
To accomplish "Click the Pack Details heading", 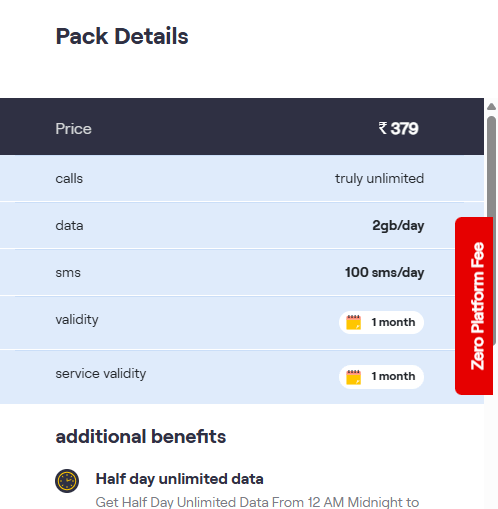I will click(x=122, y=36).
